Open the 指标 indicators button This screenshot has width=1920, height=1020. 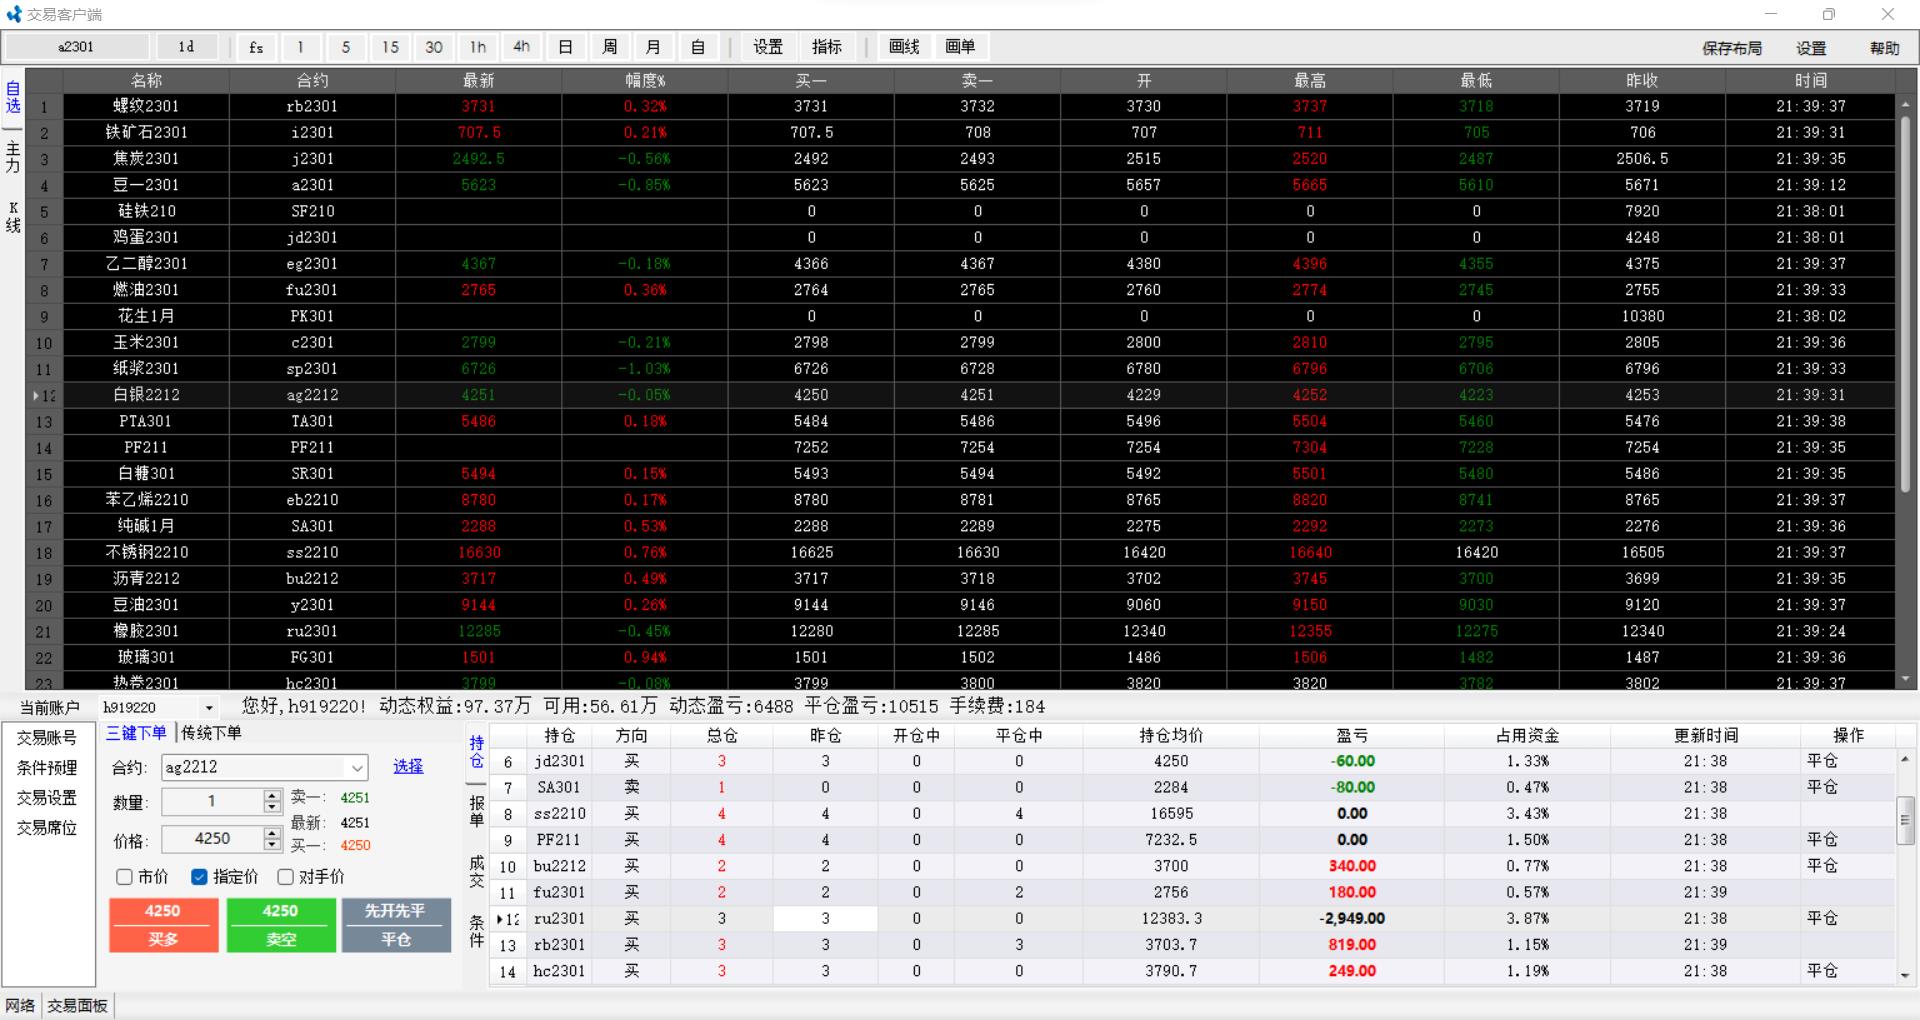827,47
